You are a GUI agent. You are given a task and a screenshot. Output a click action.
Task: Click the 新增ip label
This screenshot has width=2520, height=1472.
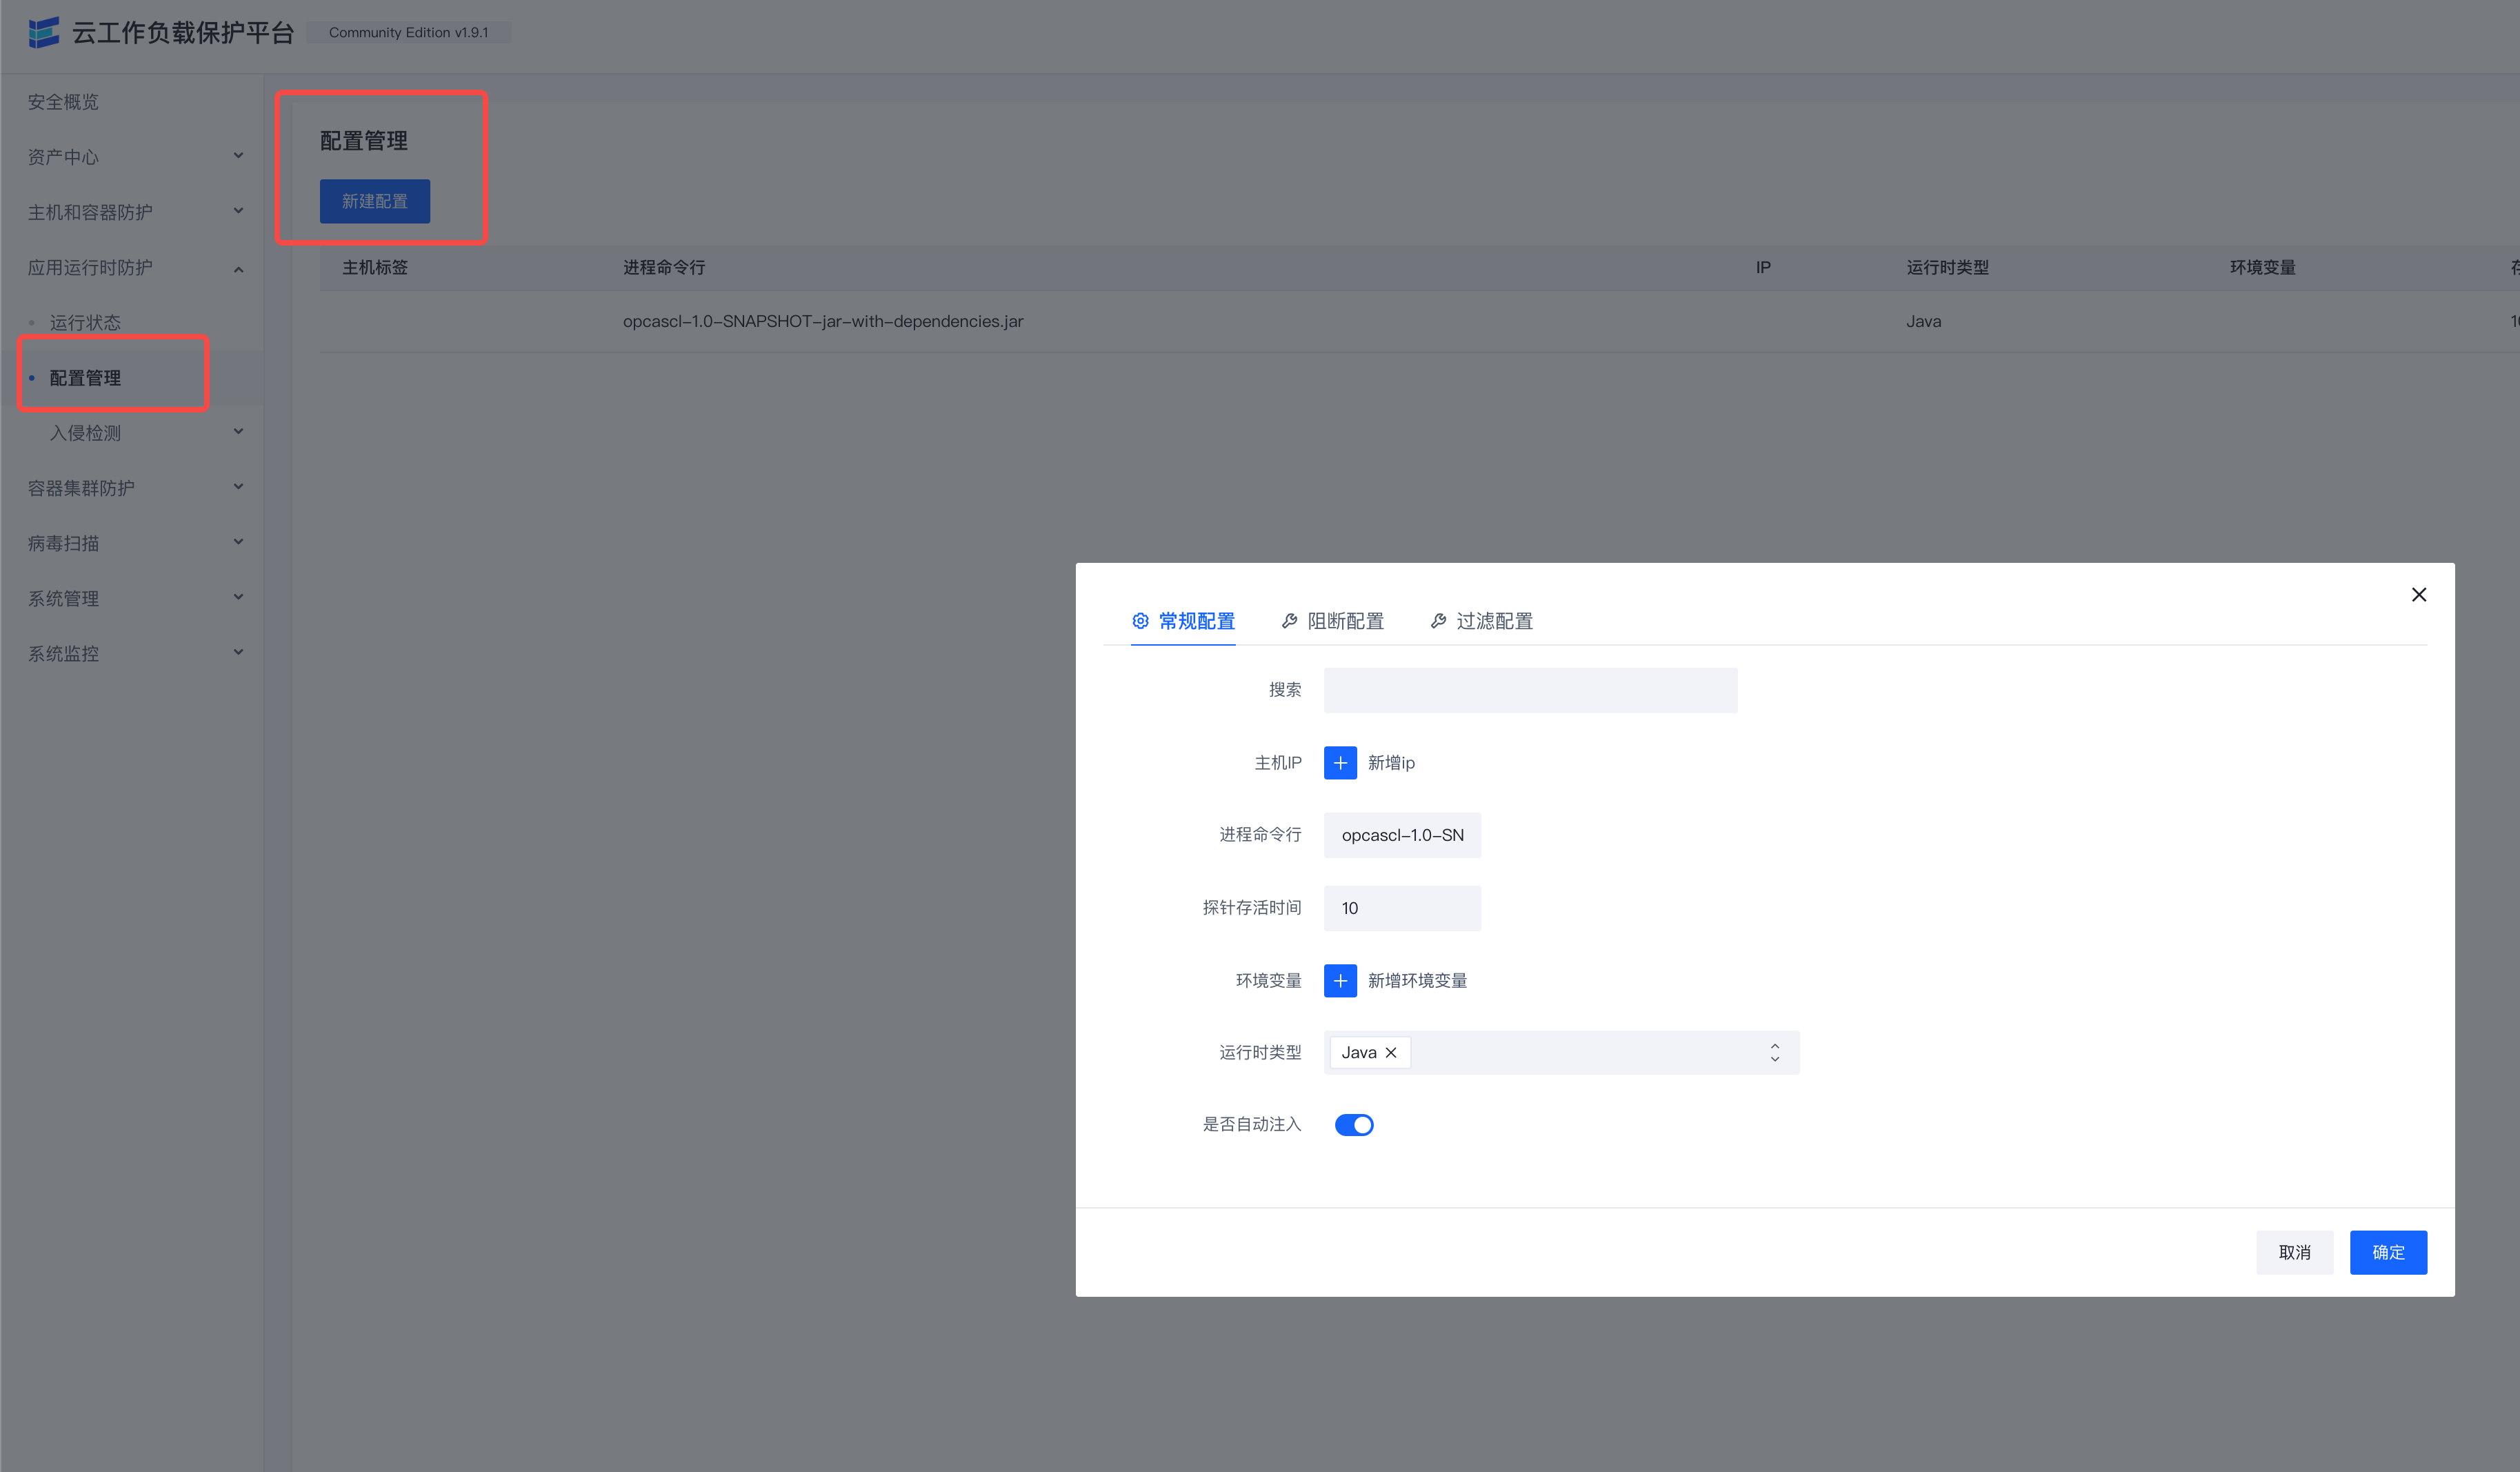[x=1391, y=763]
